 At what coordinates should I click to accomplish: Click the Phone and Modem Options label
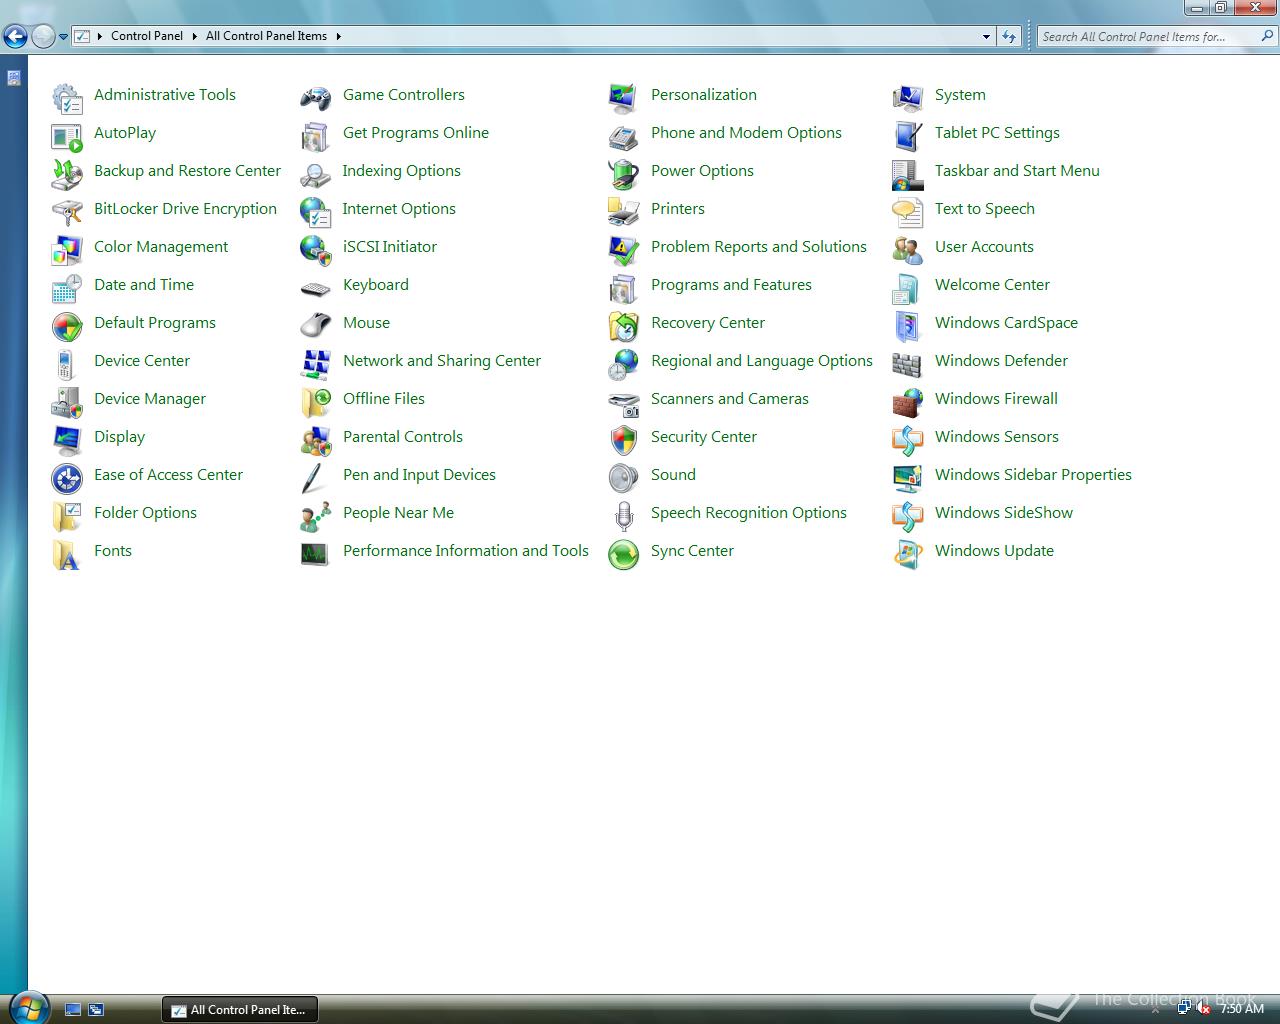click(x=746, y=133)
